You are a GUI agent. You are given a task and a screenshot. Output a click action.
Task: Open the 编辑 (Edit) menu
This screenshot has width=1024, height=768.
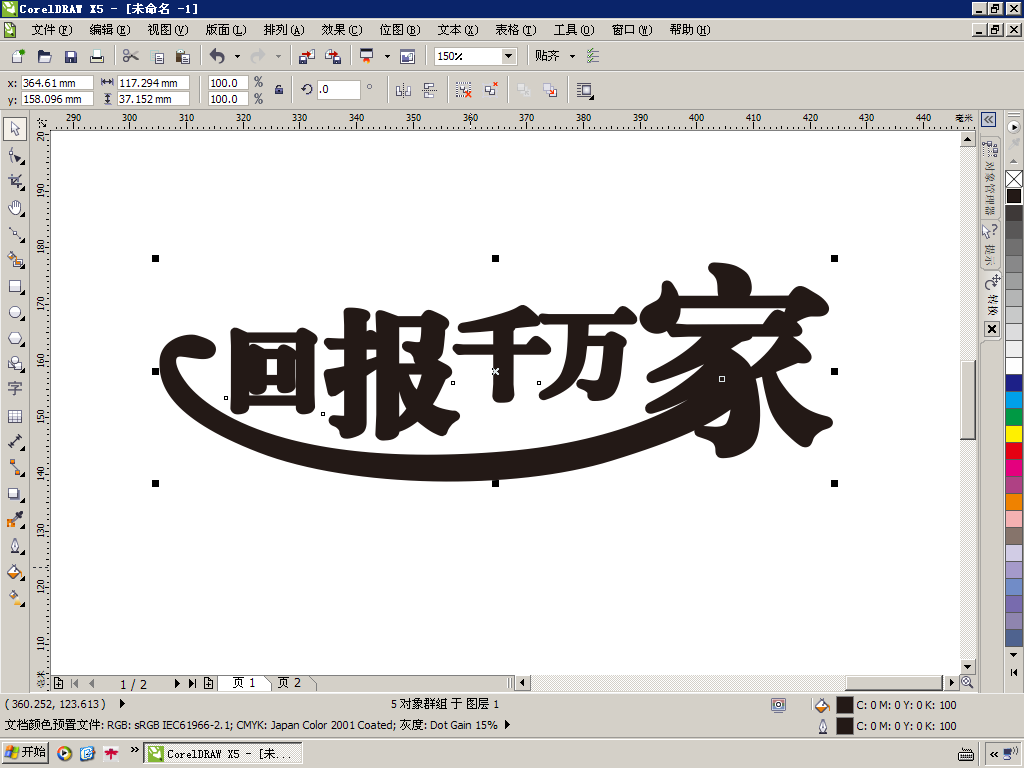pos(110,30)
